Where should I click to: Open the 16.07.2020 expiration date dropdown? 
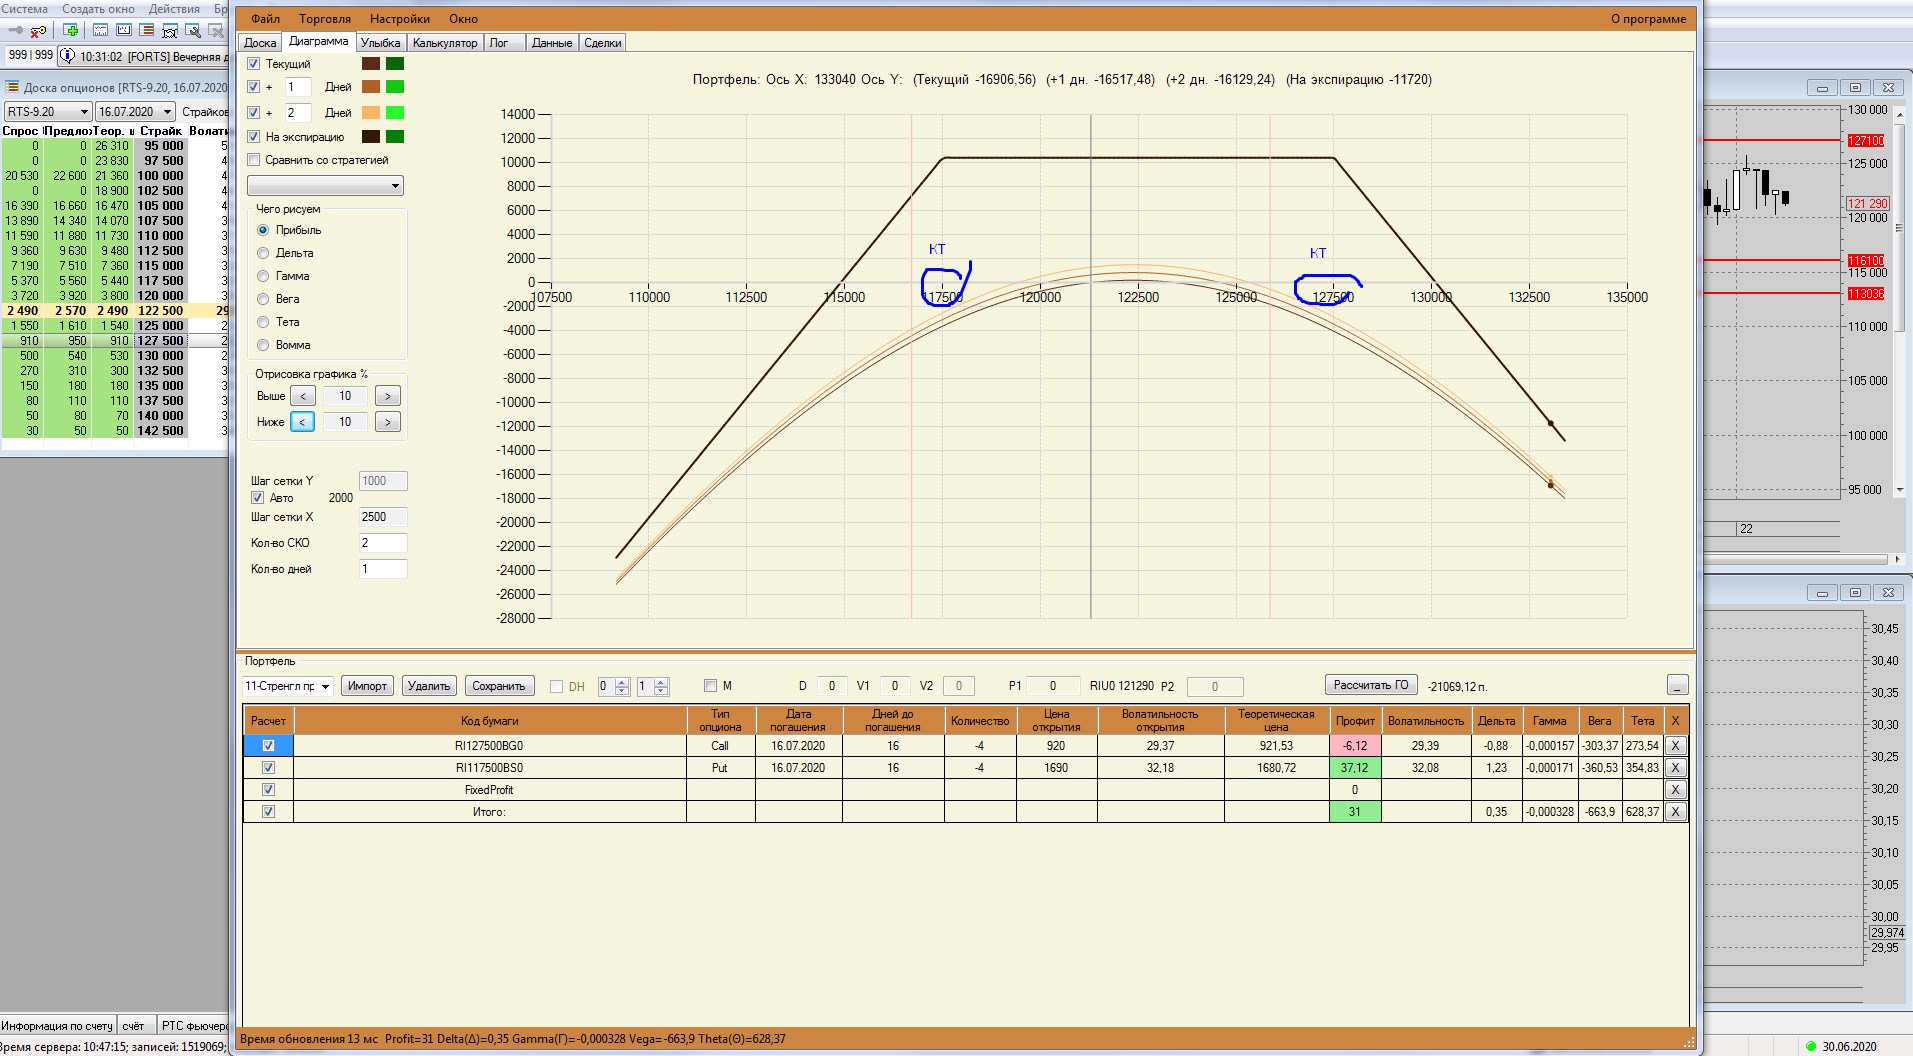click(135, 112)
